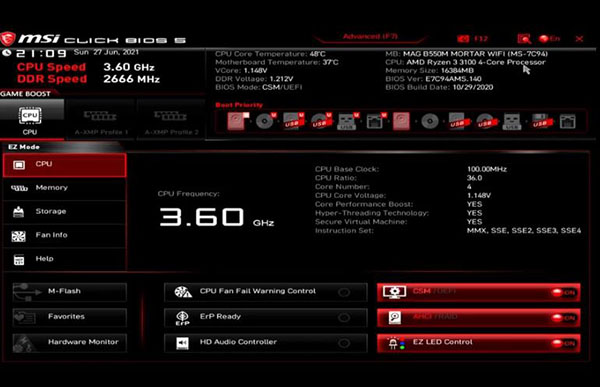The image size is (600, 387).
Task: Select the legacy hard disk boot device icon
Action: (401, 121)
